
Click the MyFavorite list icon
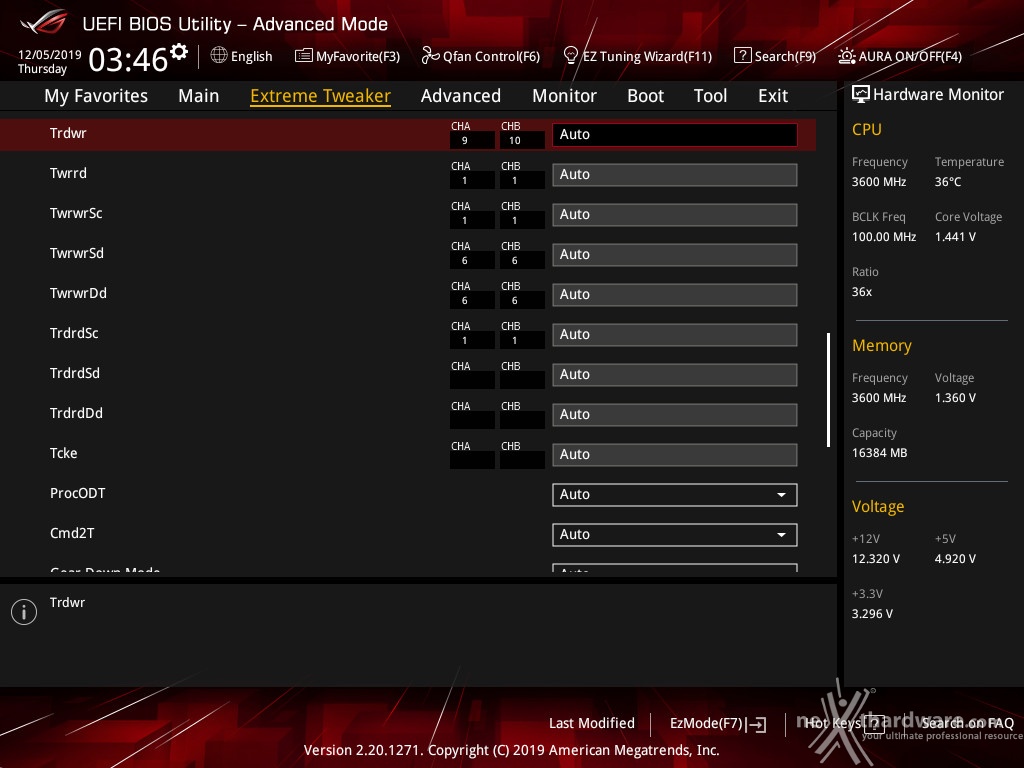(x=304, y=56)
